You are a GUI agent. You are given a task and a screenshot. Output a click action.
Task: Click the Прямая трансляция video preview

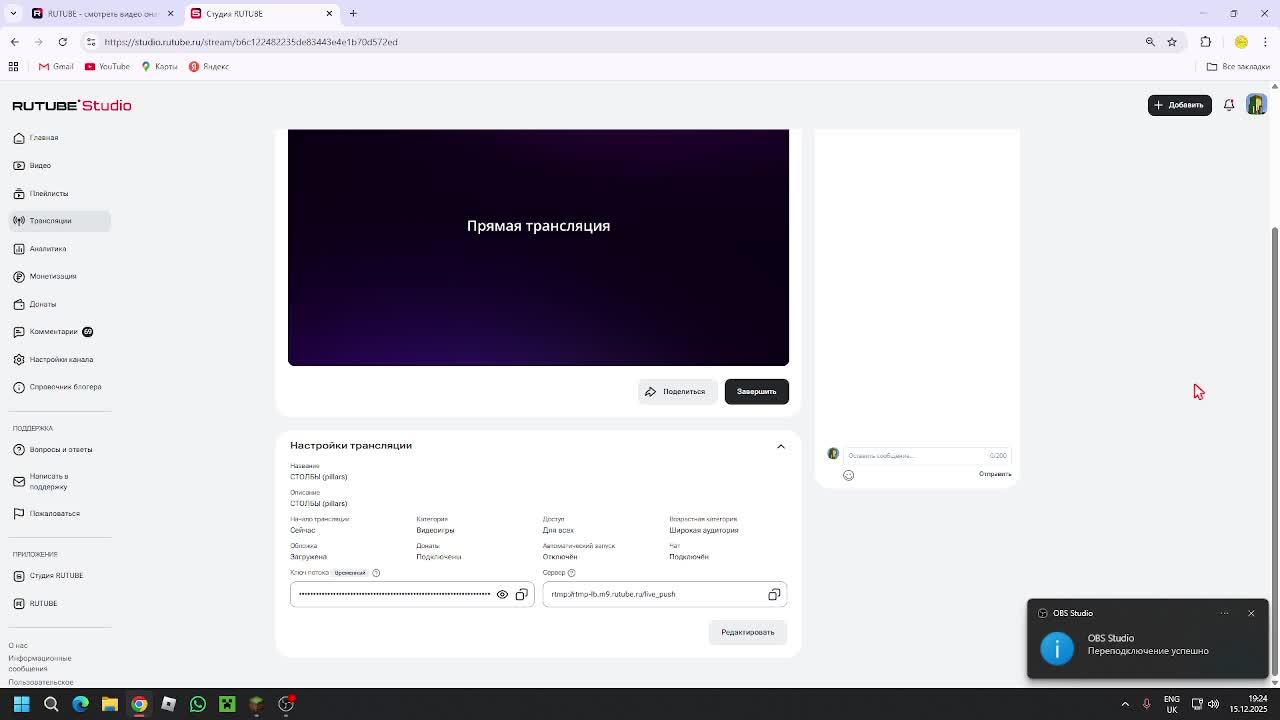click(538, 247)
